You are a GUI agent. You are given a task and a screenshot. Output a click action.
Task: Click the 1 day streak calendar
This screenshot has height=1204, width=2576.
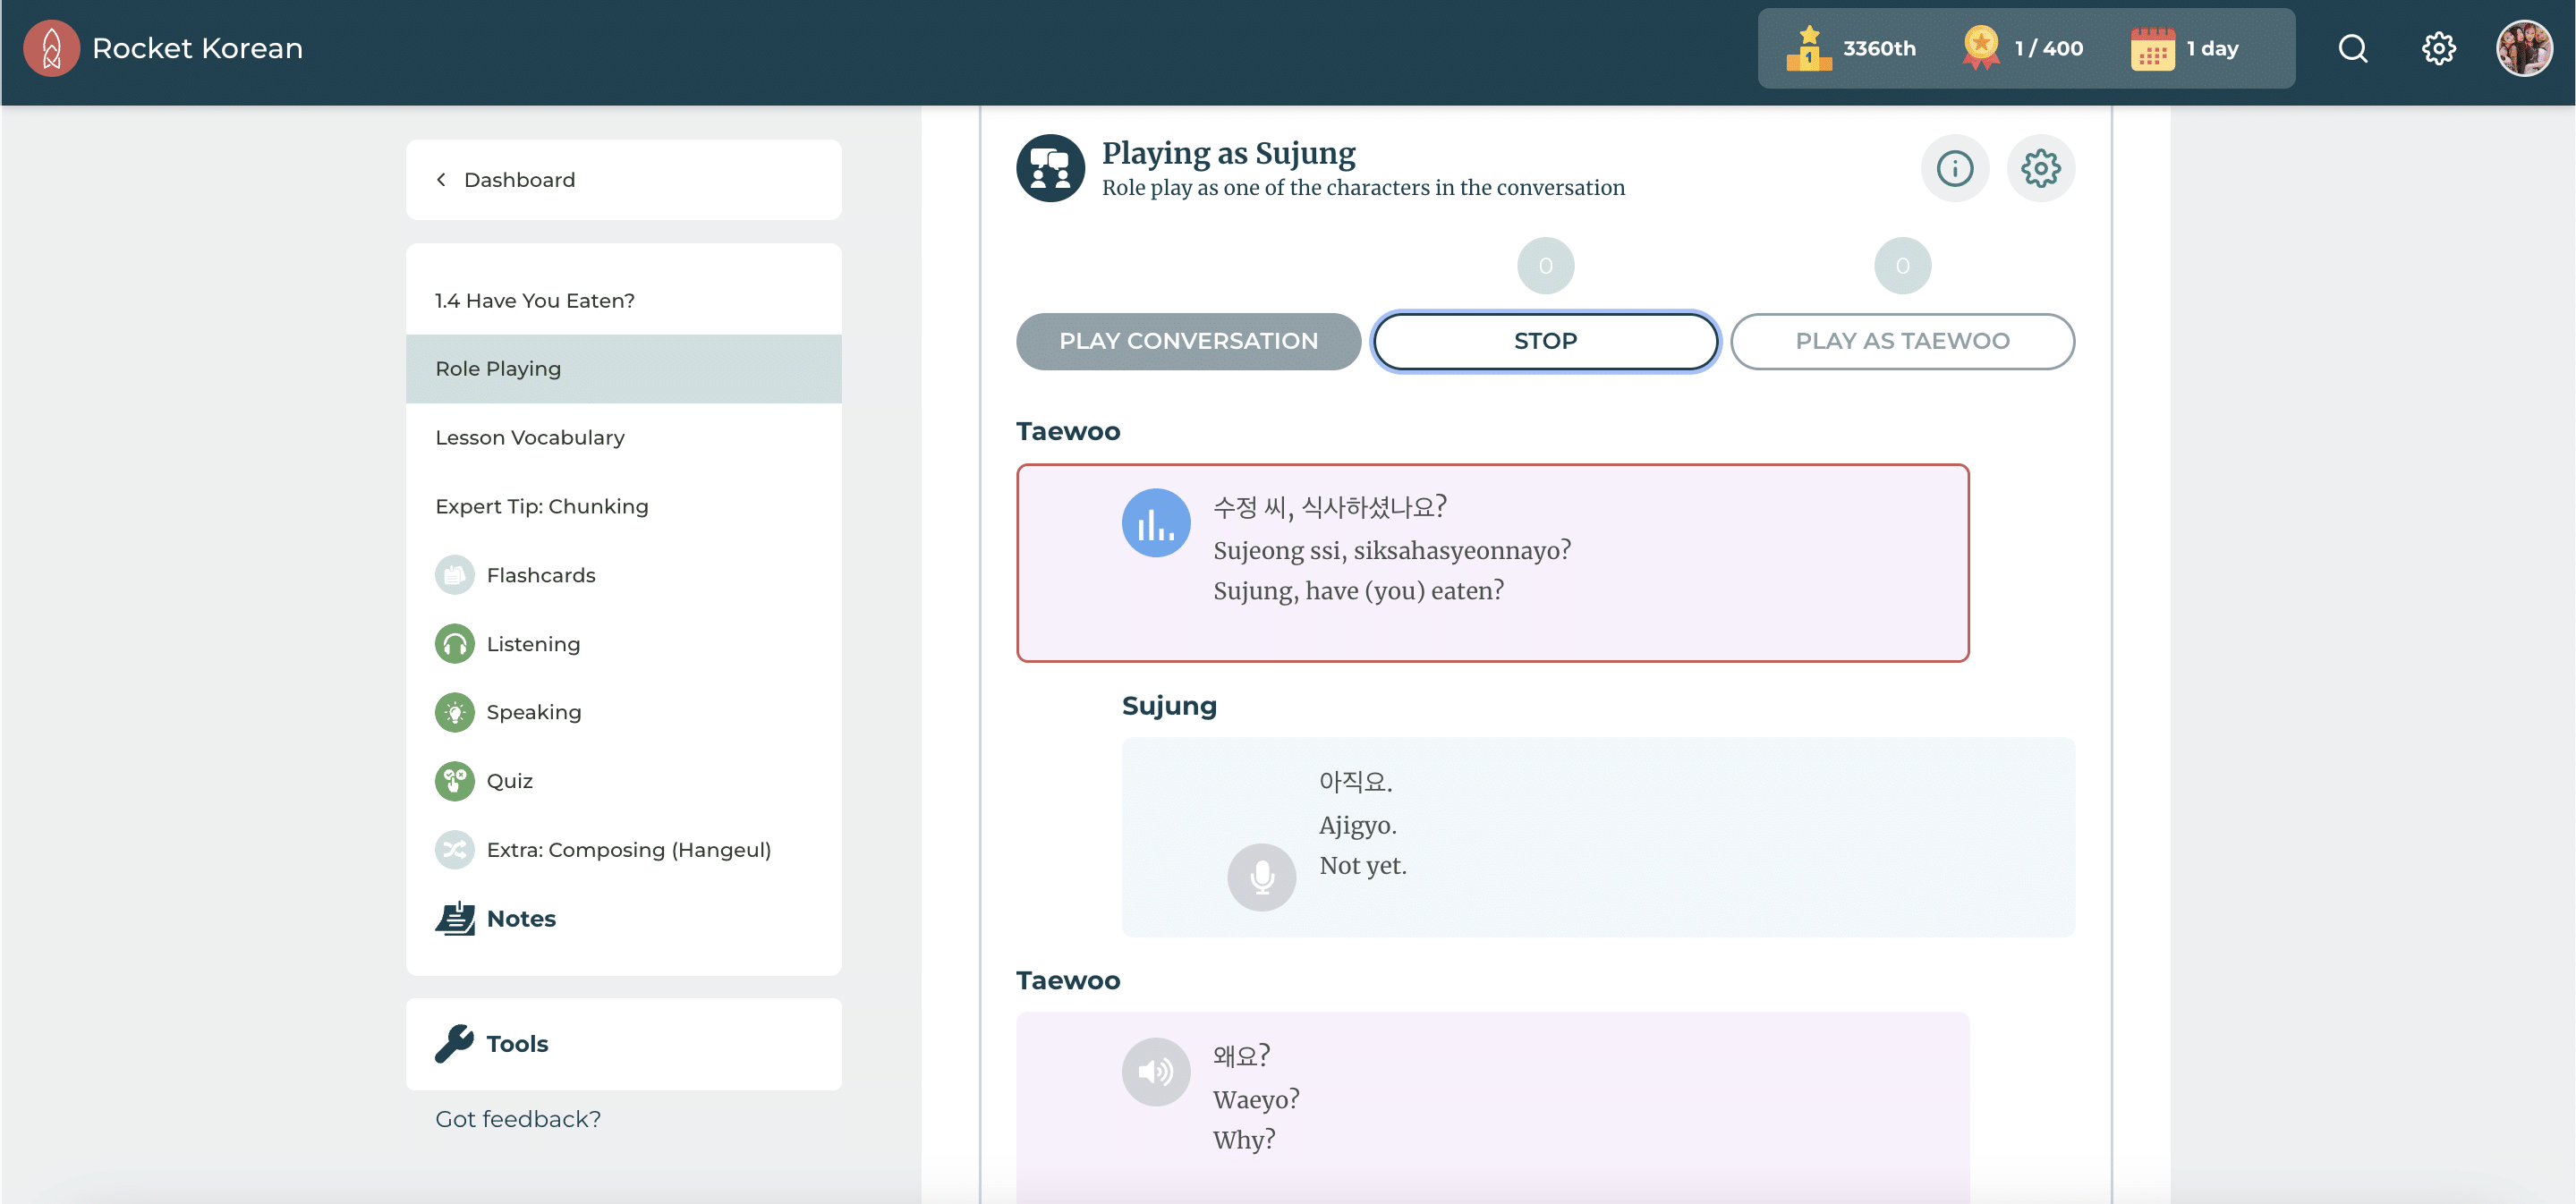pos(2185,48)
